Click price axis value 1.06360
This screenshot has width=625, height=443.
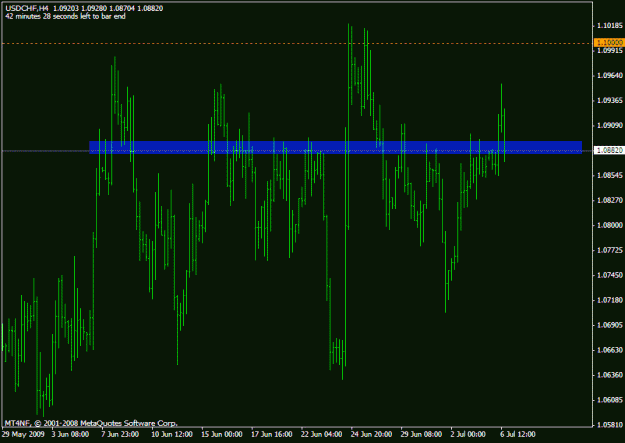[x=609, y=375]
